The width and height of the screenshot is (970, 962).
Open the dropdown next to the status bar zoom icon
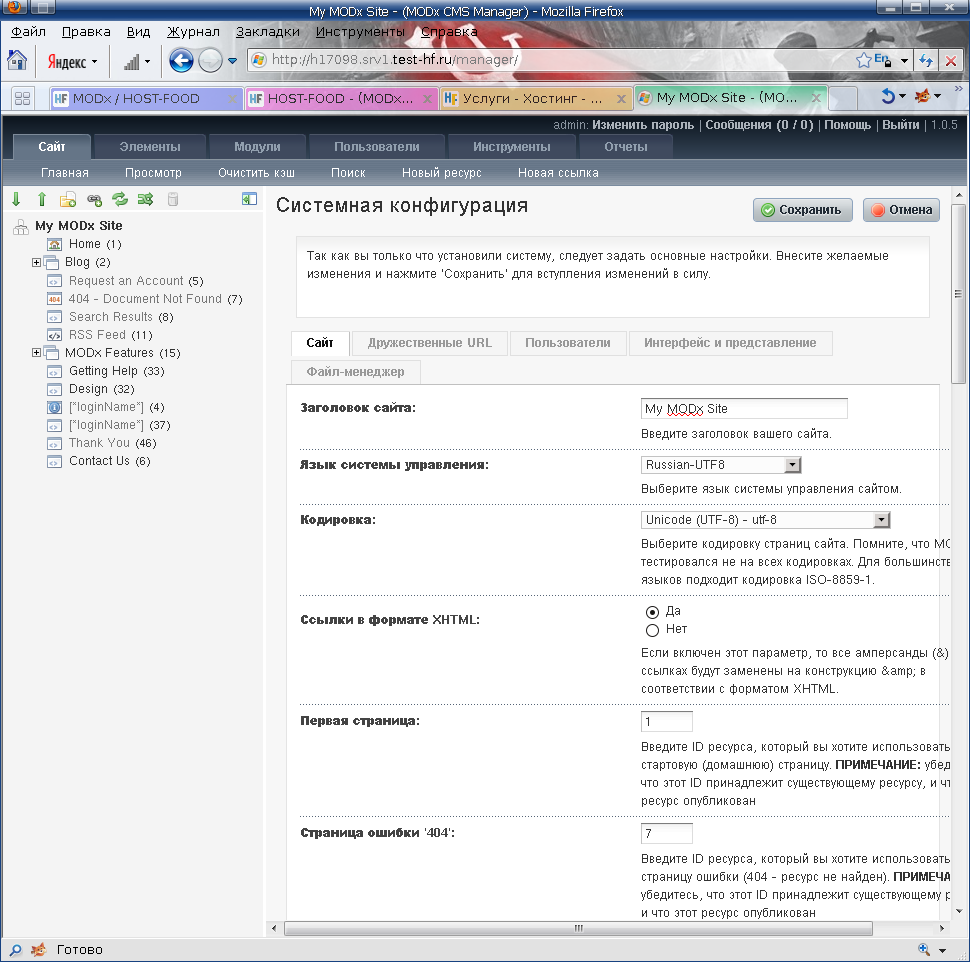pyautogui.click(x=942, y=950)
